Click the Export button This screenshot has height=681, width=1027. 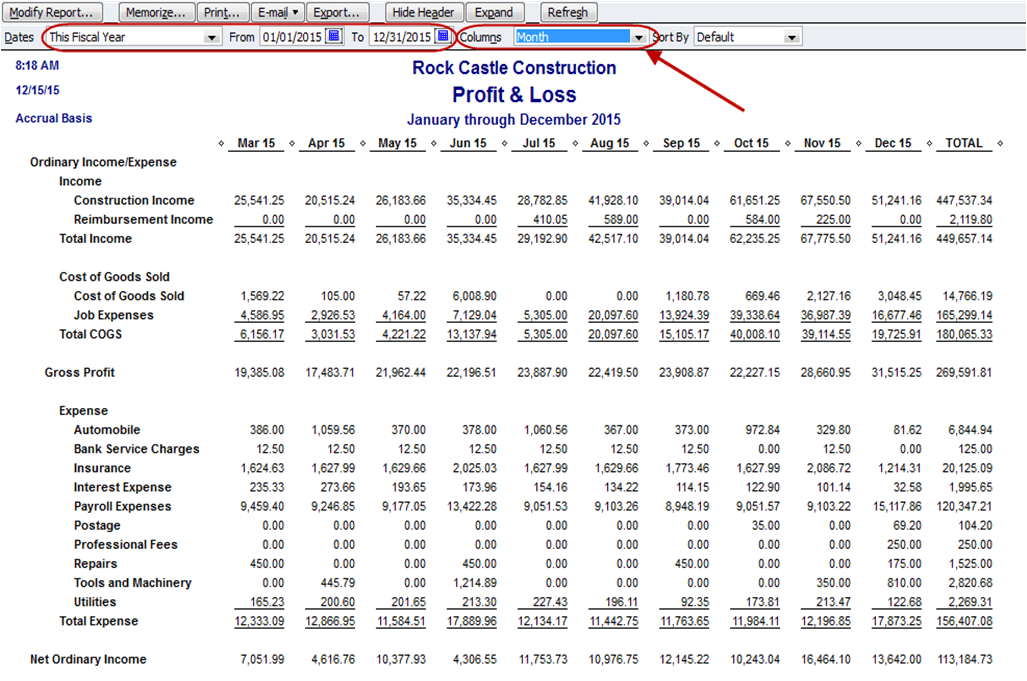click(x=339, y=12)
